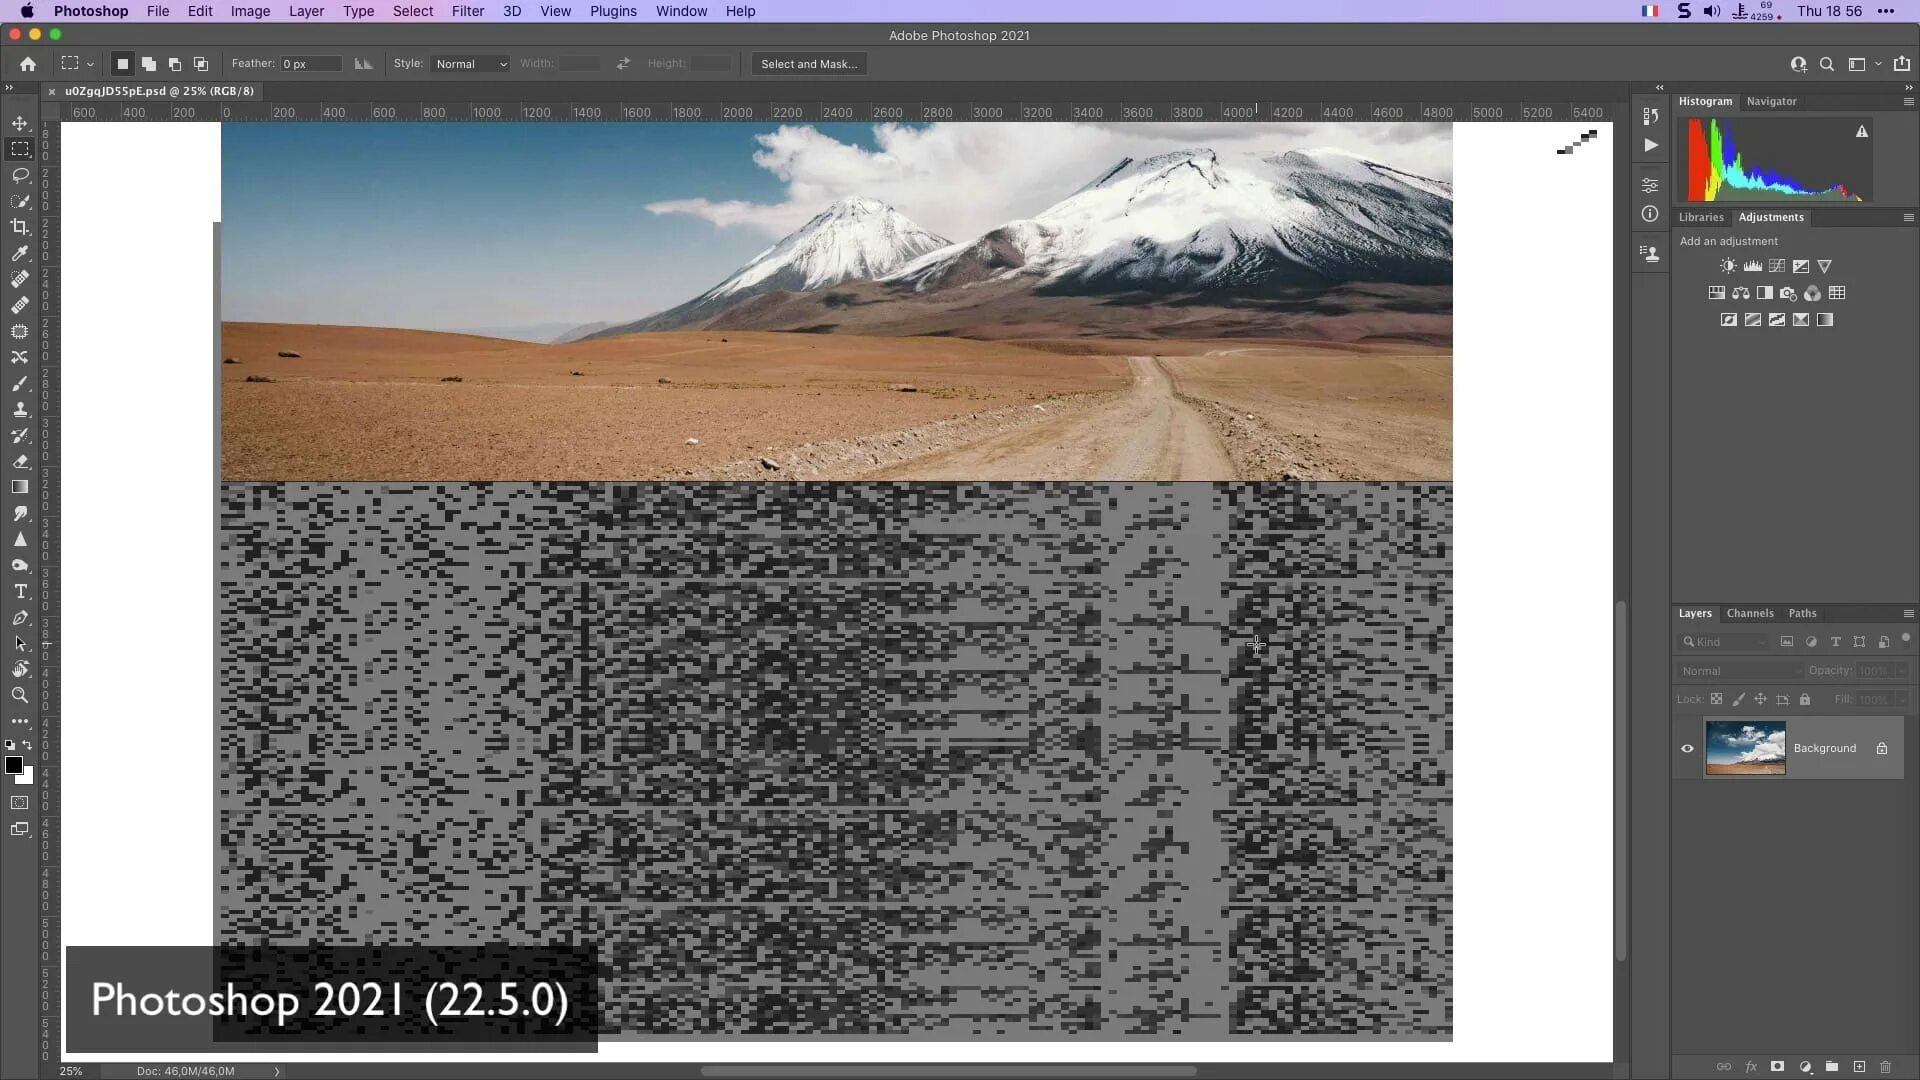Click the foreground color swatch
Screen dimensions: 1920x1080
pyautogui.click(x=14, y=765)
